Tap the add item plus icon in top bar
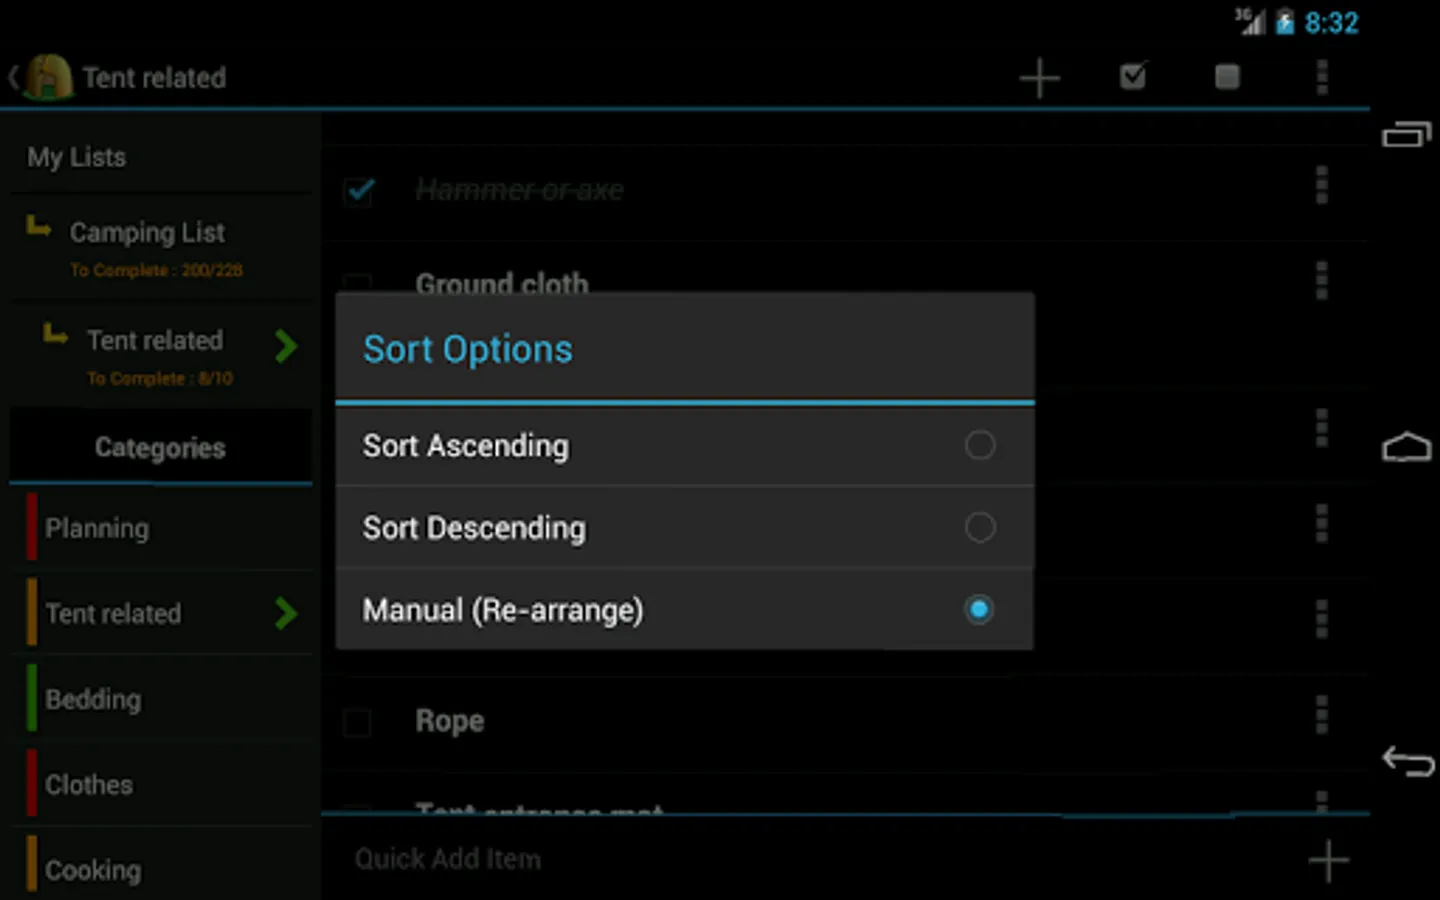1440x900 pixels. pyautogui.click(x=1039, y=78)
